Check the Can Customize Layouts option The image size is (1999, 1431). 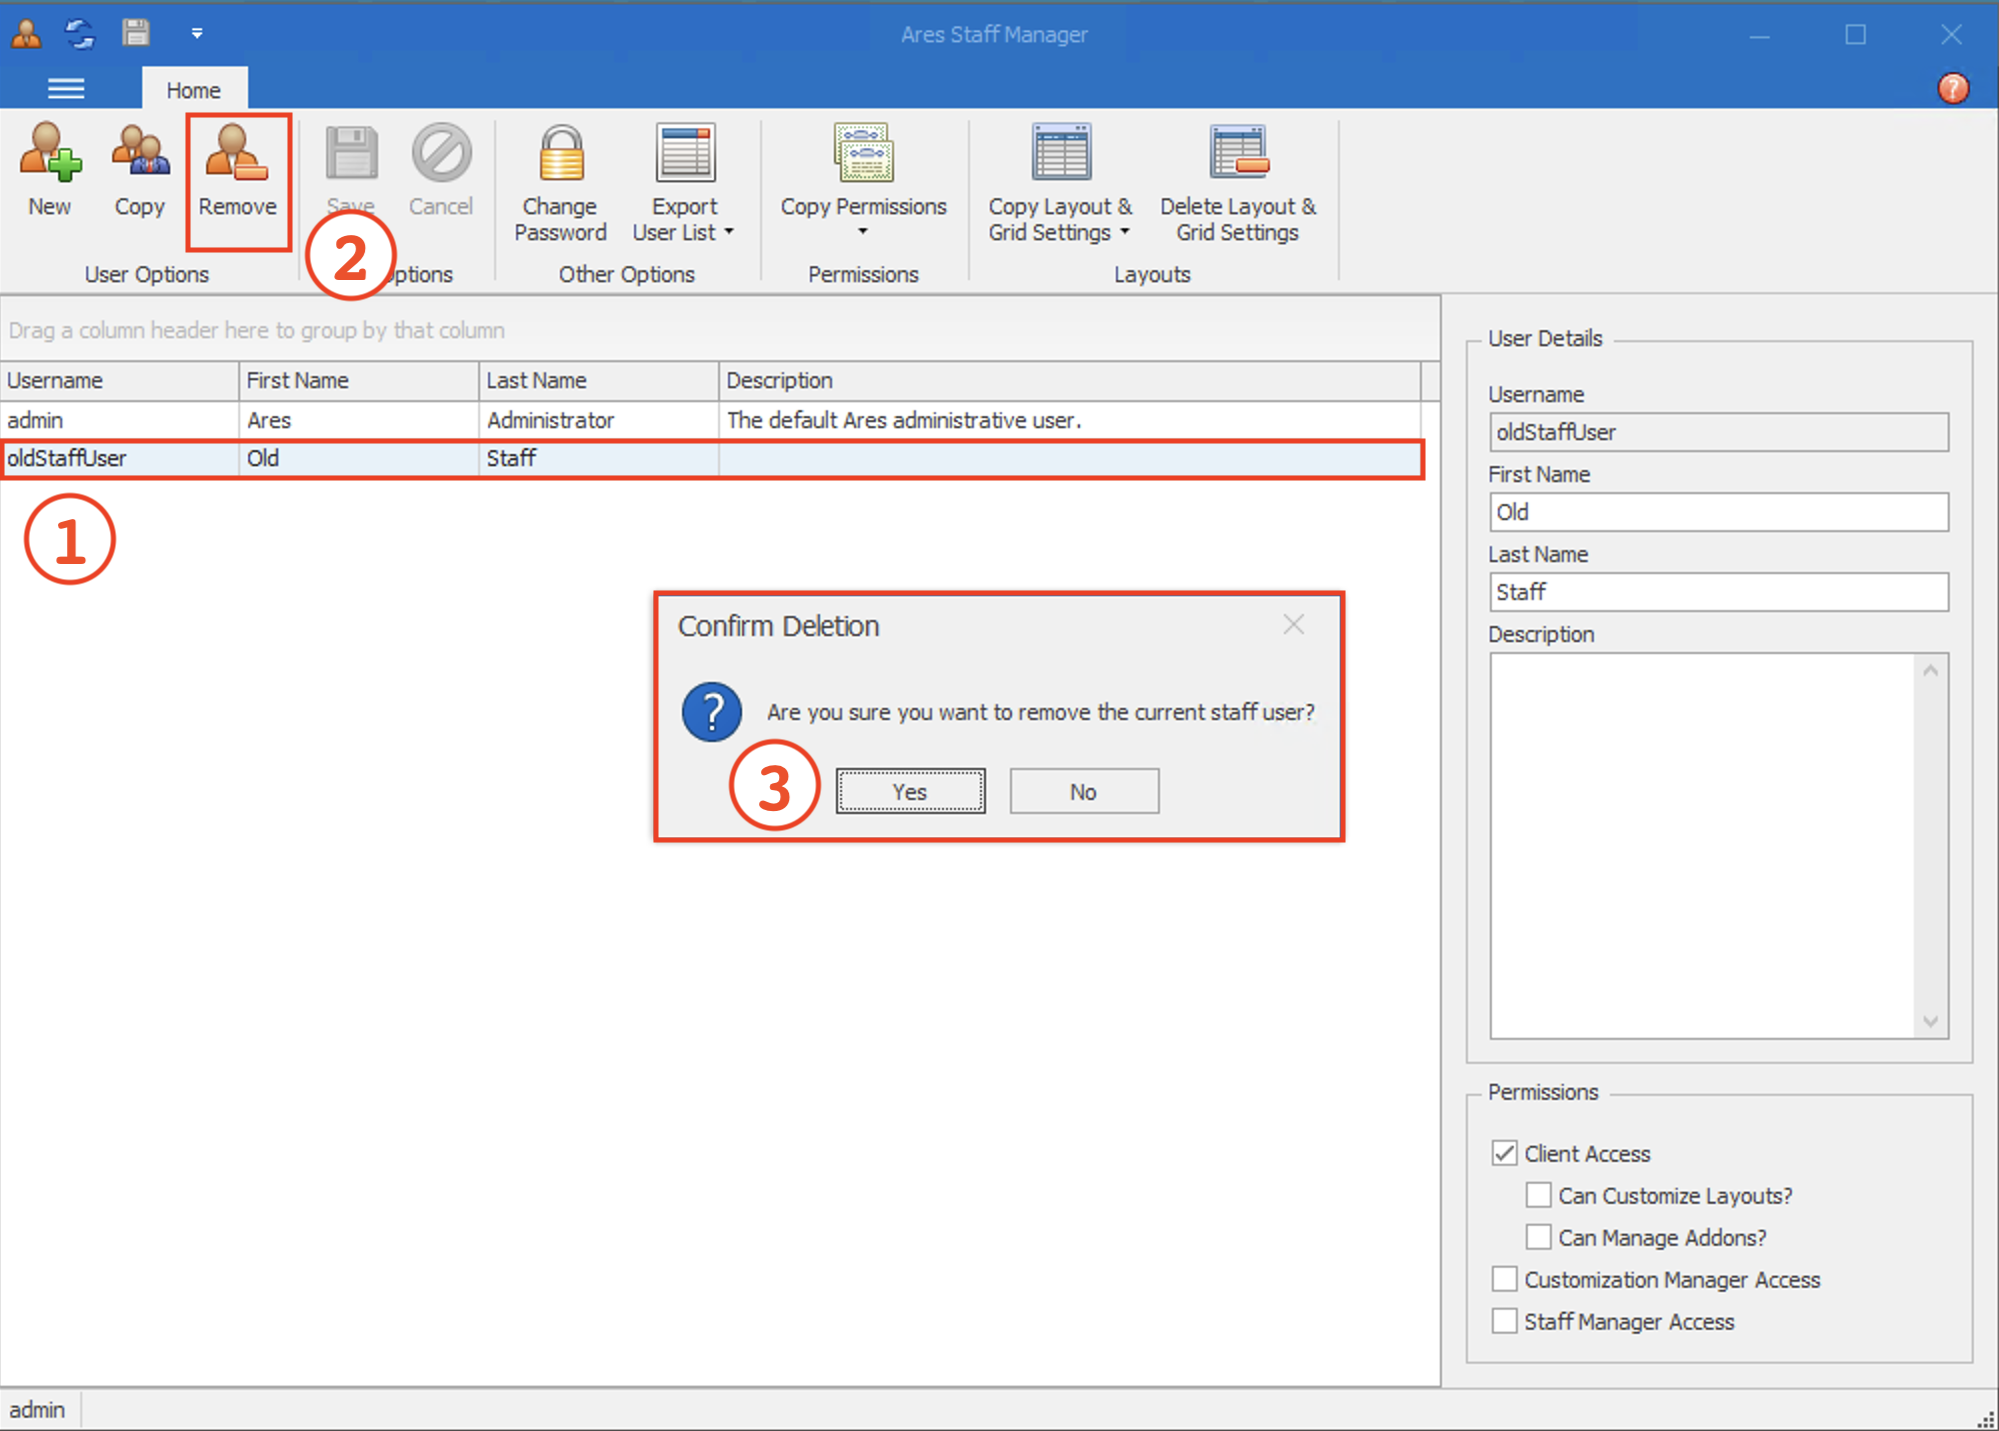[1538, 1194]
